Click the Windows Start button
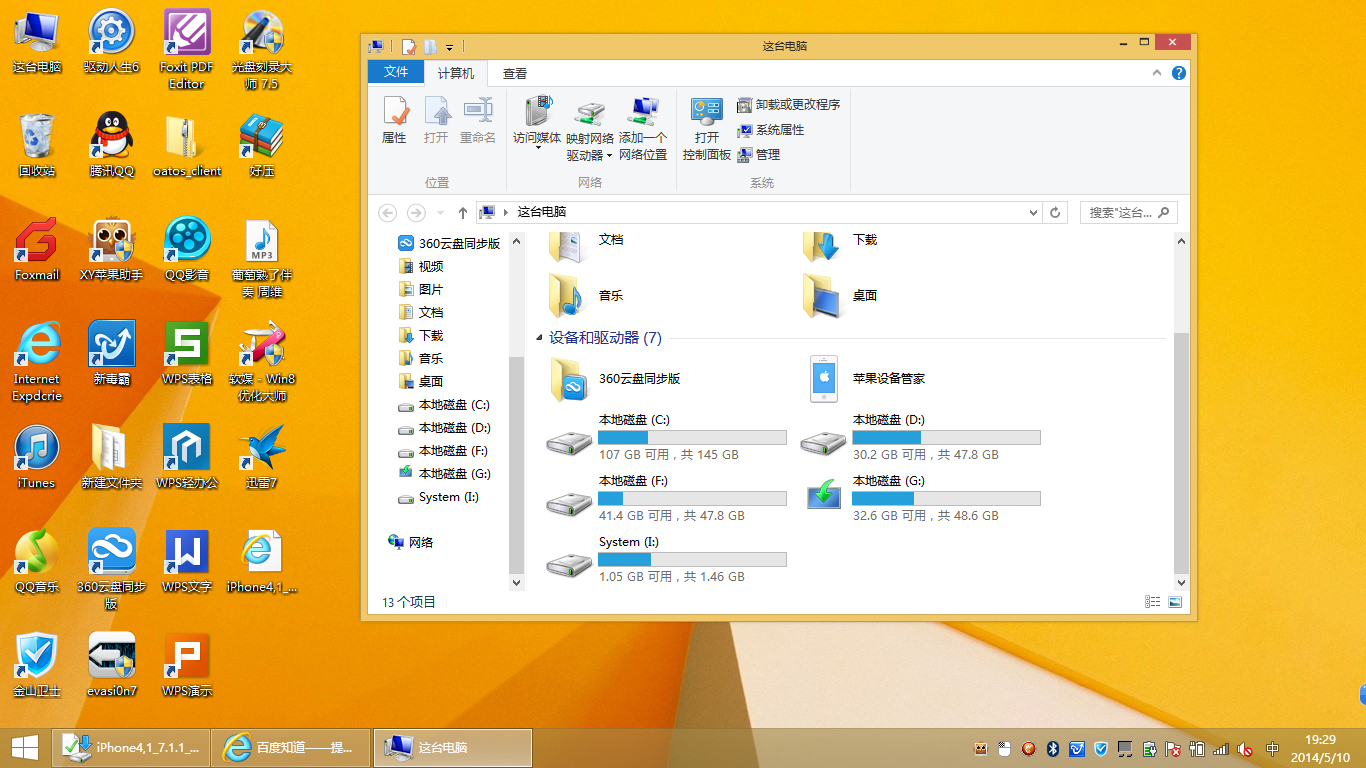This screenshot has height=768, width=1366. (x=24, y=747)
